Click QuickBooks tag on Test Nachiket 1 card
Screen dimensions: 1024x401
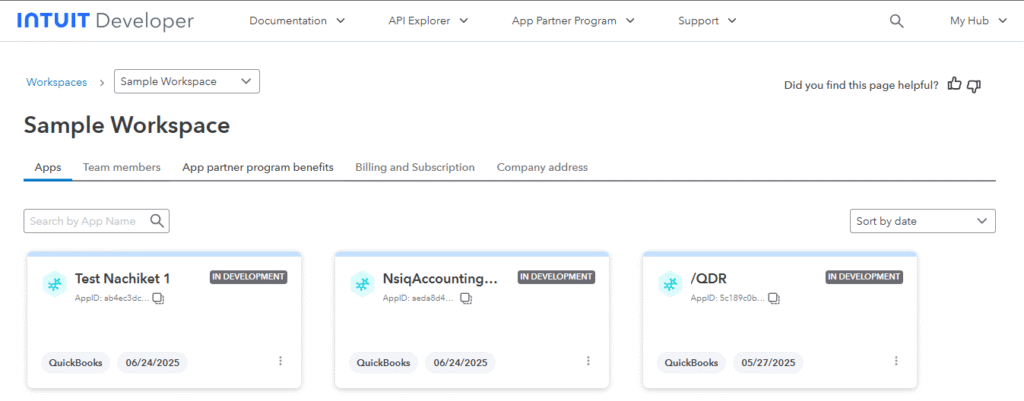coord(76,362)
